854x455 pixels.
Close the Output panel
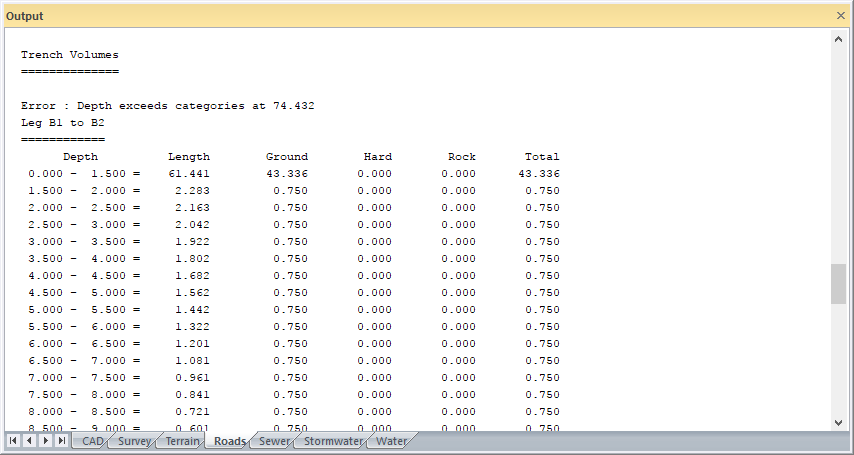840,16
